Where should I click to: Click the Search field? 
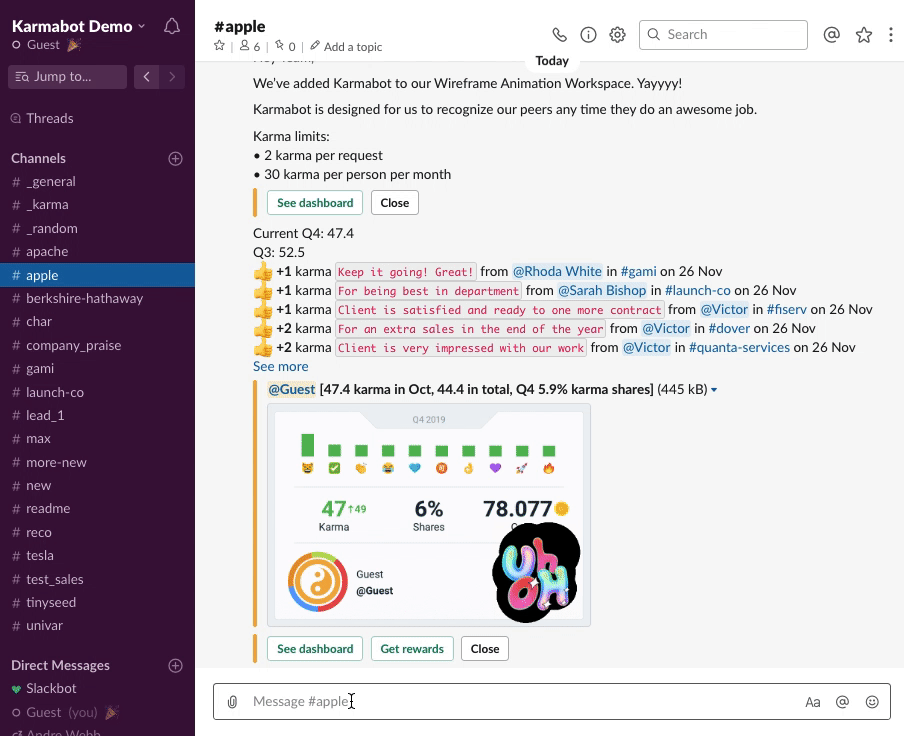(x=723, y=35)
